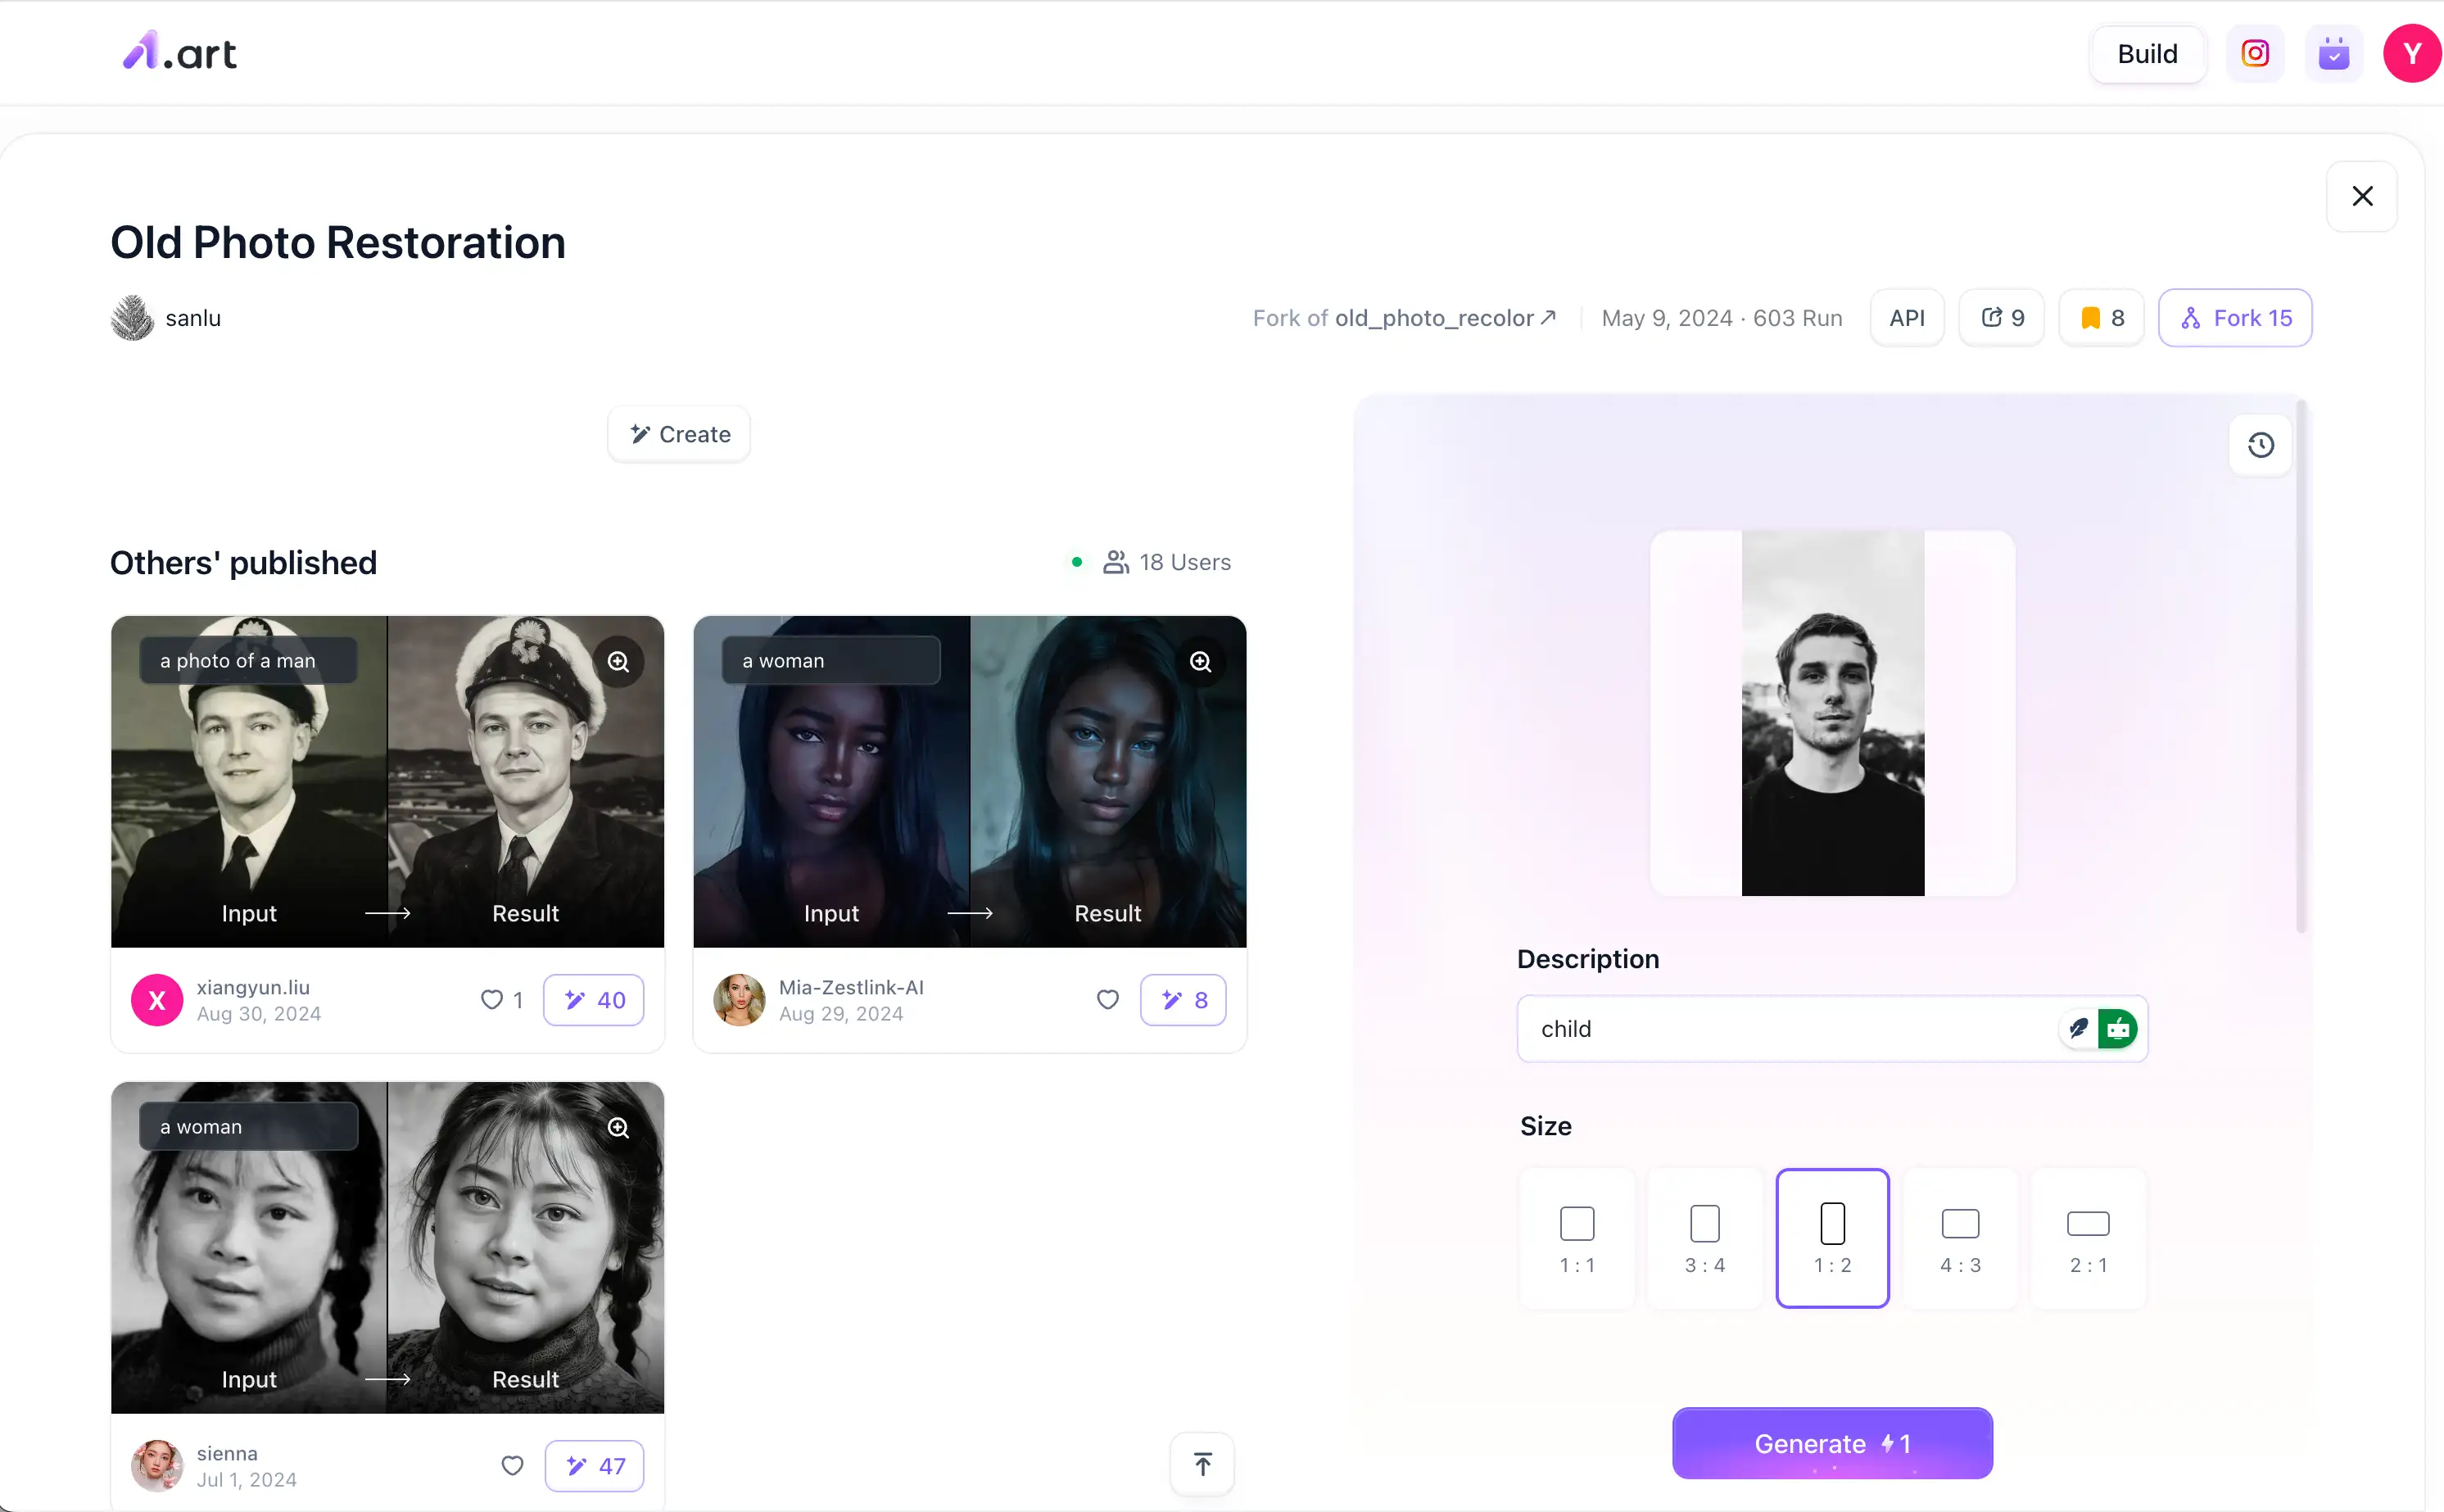Select the 4:3 size option

pos(1960,1238)
